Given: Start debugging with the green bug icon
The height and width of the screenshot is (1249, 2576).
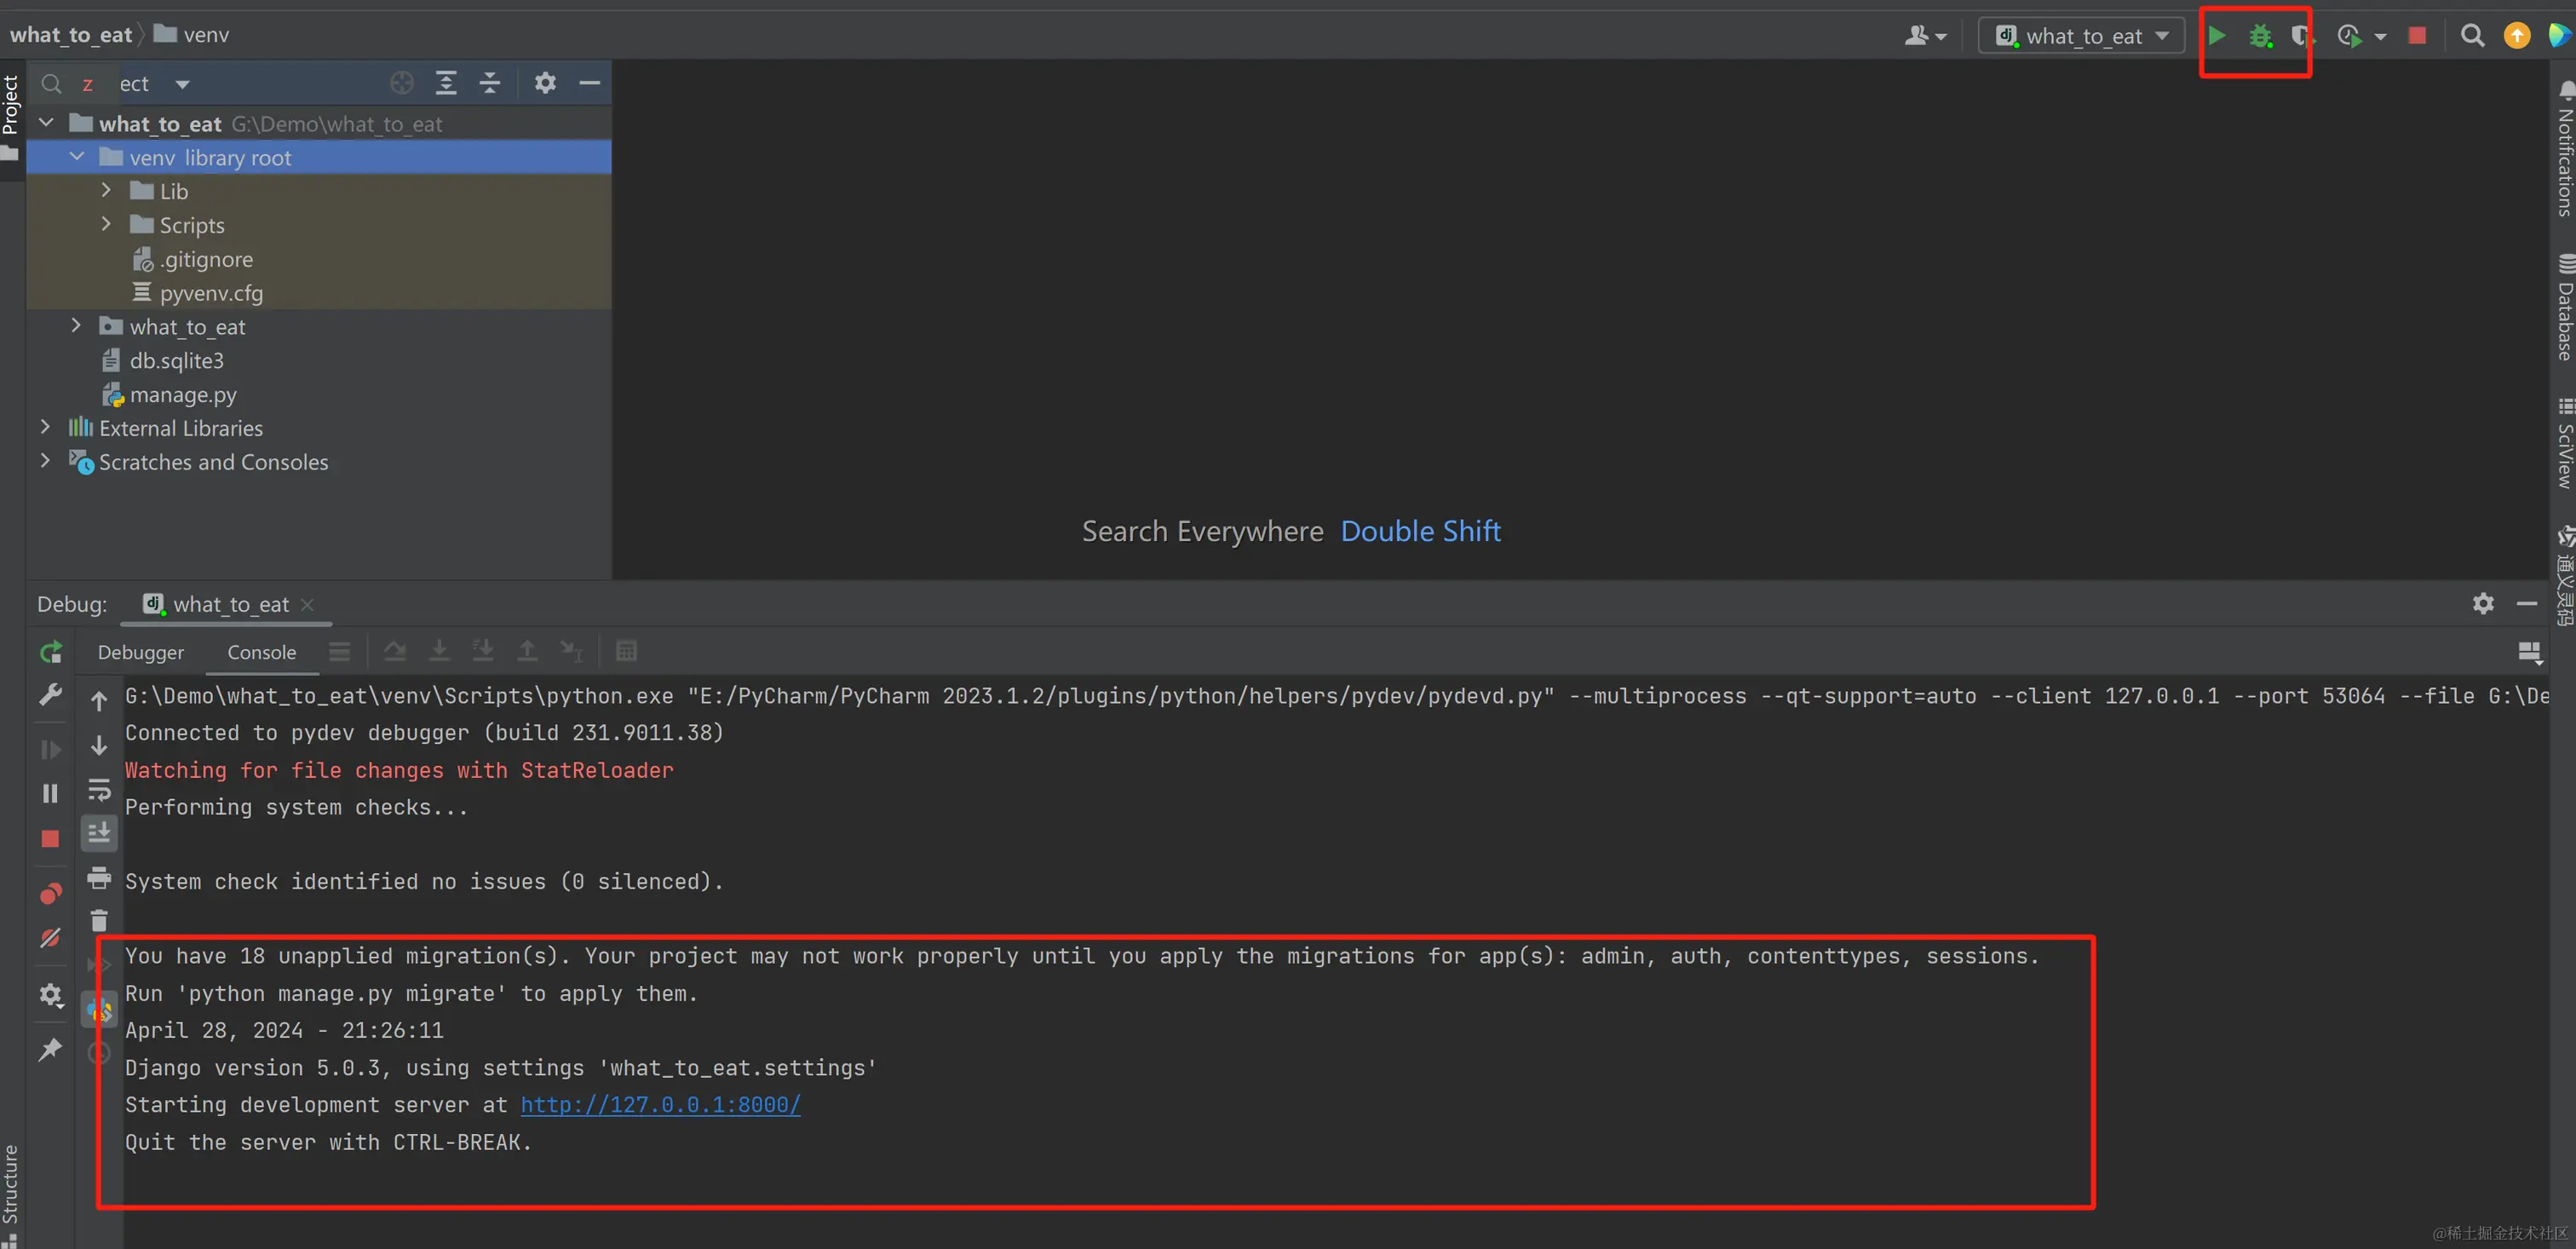Looking at the screenshot, I should (x=2260, y=37).
